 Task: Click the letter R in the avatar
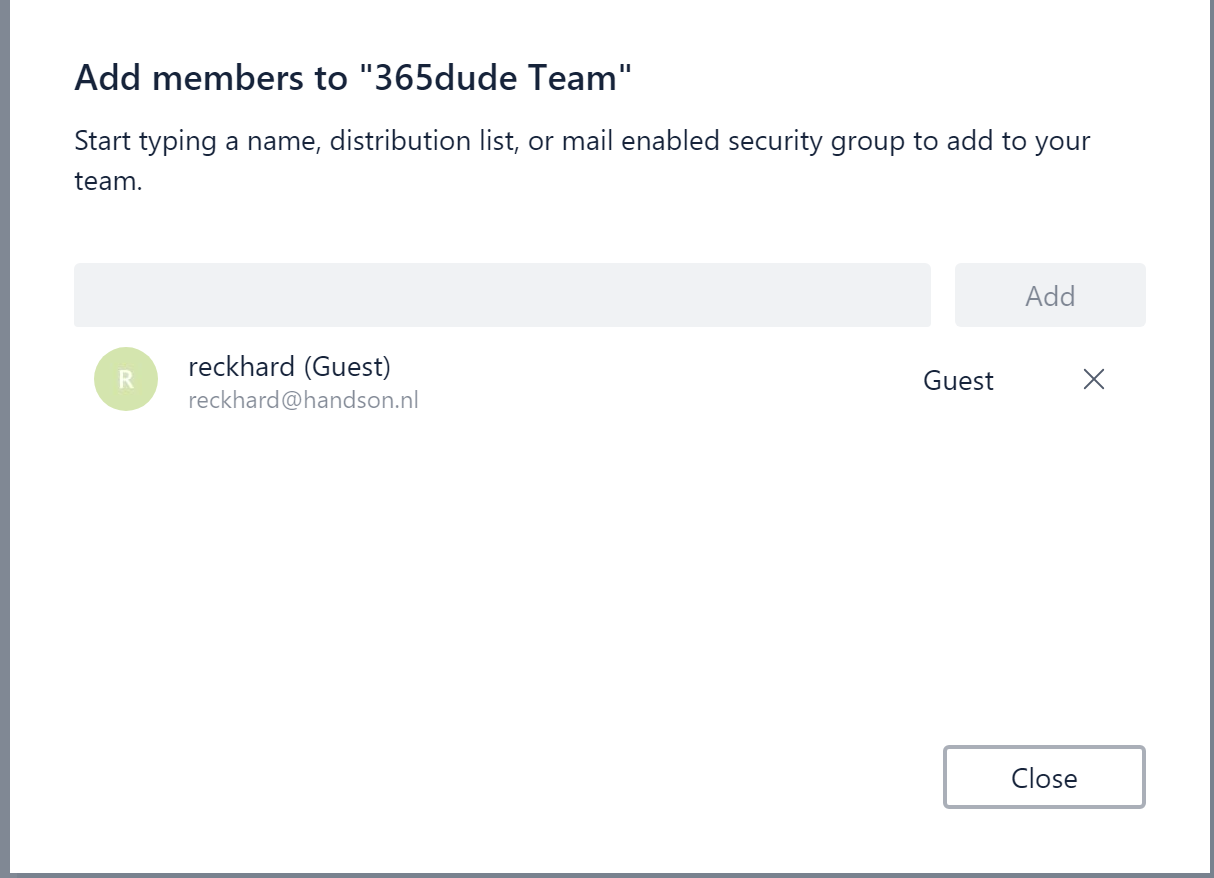click(x=126, y=380)
